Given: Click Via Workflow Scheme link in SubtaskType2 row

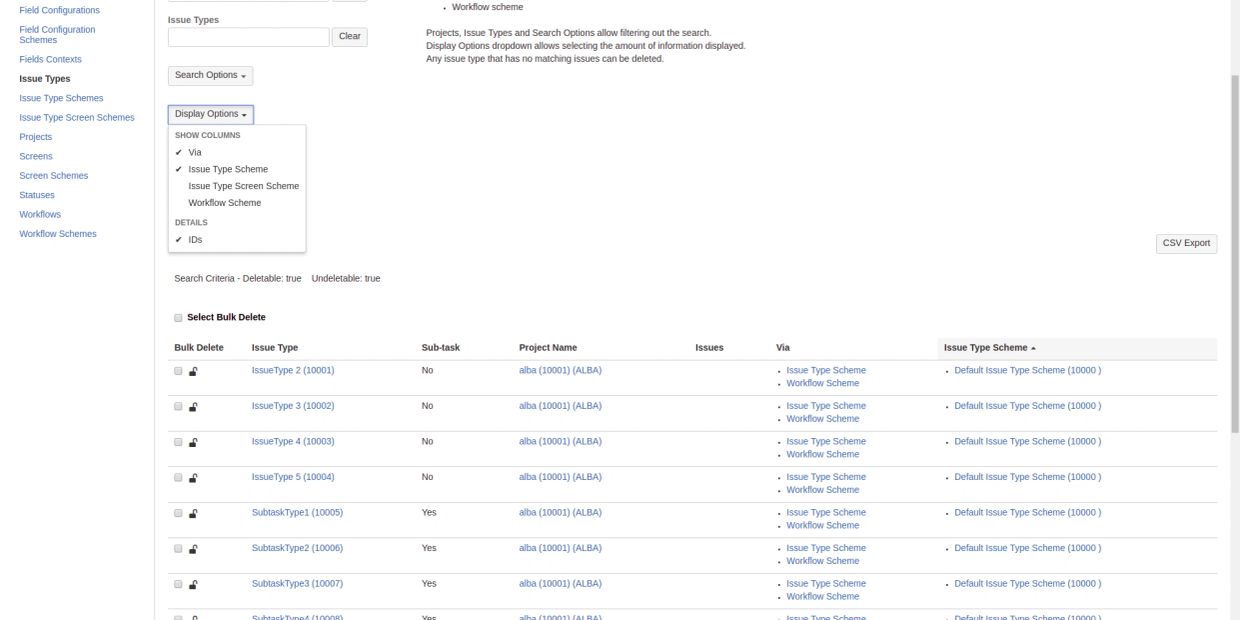Looking at the screenshot, I should (x=823, y=561).
